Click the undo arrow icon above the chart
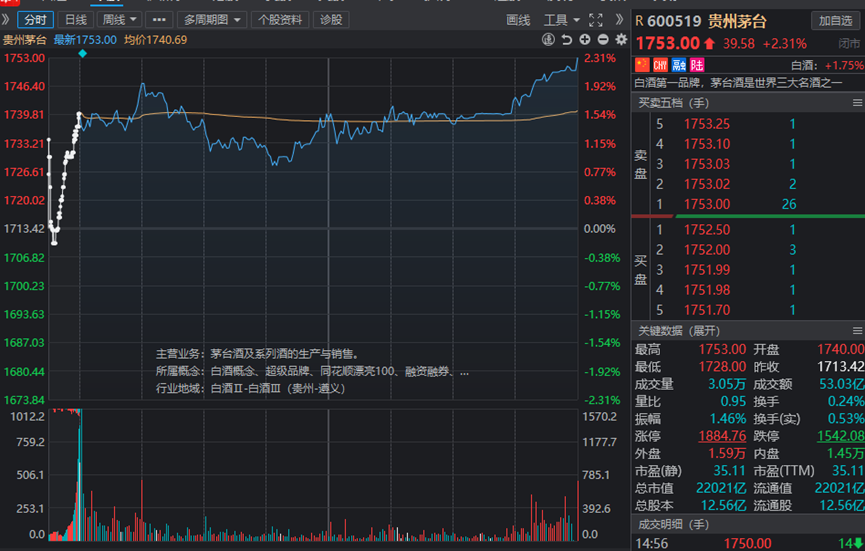Screen dimensions: 865x551 point(567,39)
